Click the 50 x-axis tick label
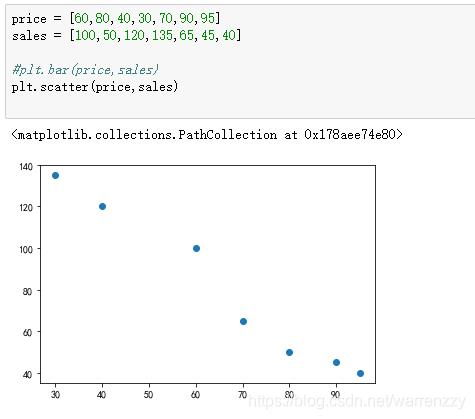Screen dimensions: 475x419 pyautogui.click(x=148, y=395)
